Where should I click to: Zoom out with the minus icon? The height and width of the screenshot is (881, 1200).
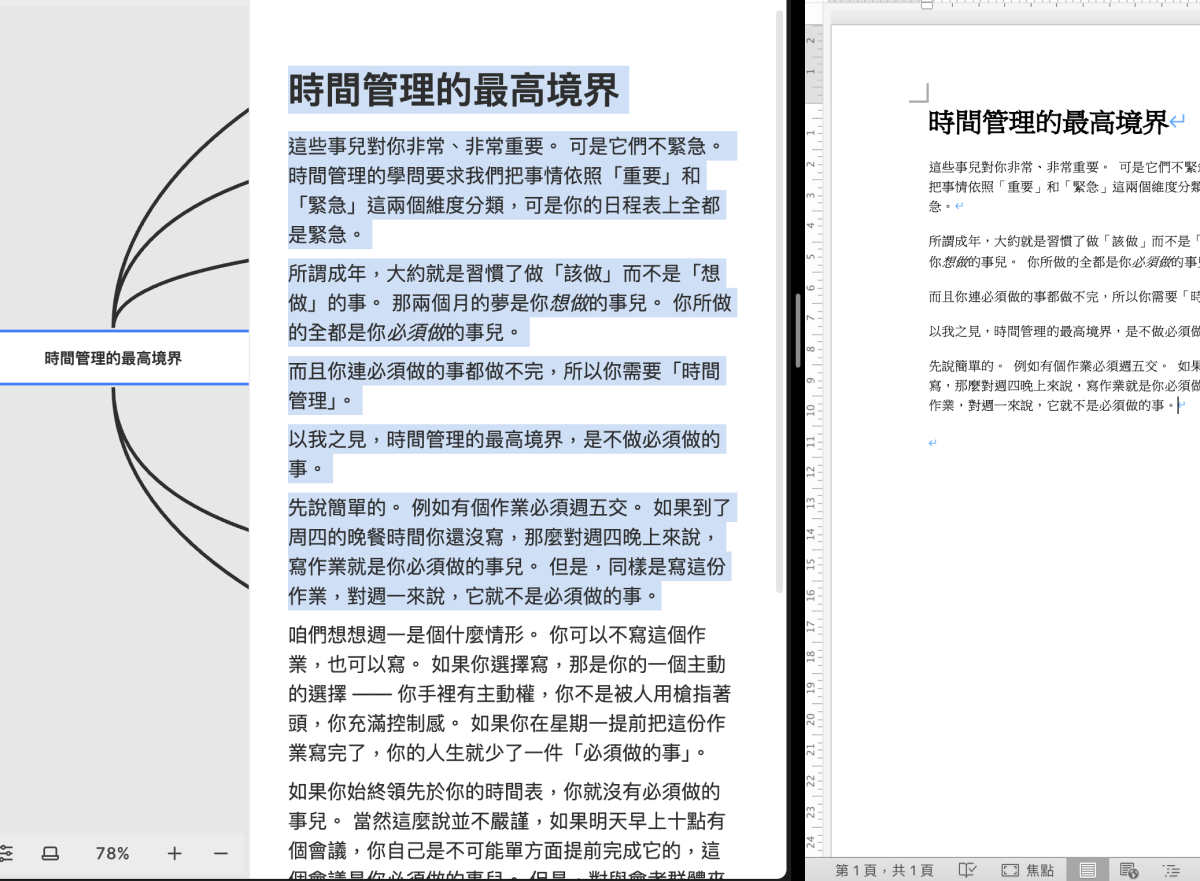click(221, 853)
